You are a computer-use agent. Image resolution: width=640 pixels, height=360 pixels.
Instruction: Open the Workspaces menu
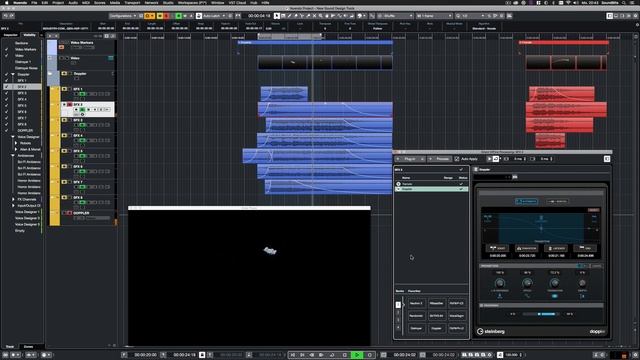(x=192, y=2)
